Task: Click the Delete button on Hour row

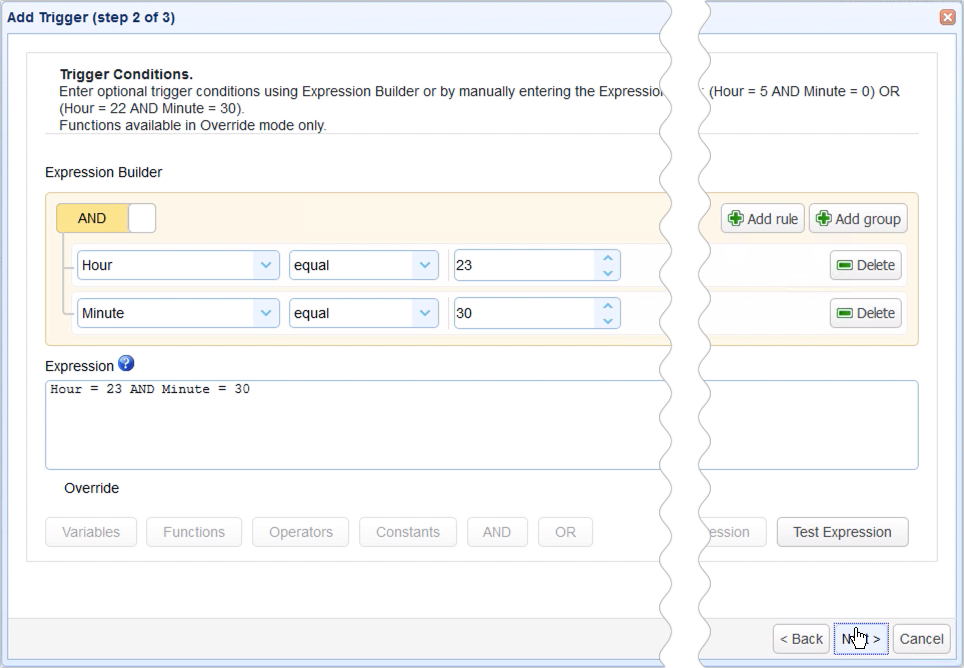Action: (x=866, y=265)
